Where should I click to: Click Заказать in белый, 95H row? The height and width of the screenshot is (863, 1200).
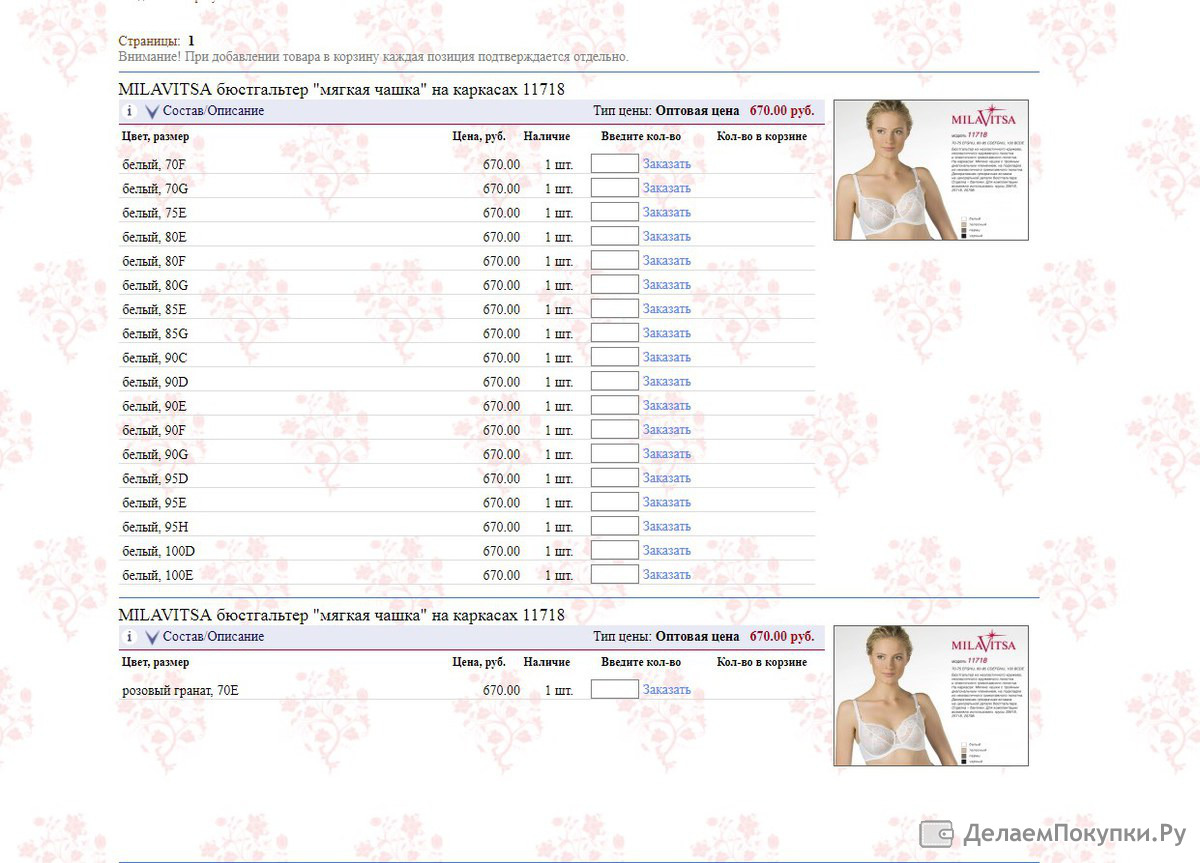[667, 526]
